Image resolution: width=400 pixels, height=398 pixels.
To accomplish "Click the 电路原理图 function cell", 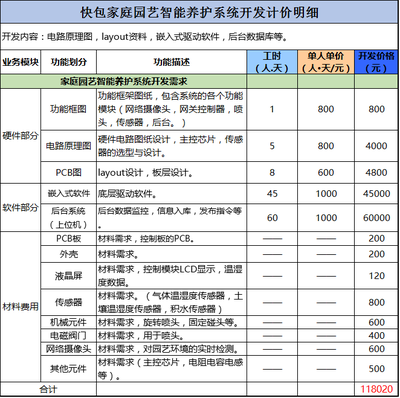I will 69,146.
